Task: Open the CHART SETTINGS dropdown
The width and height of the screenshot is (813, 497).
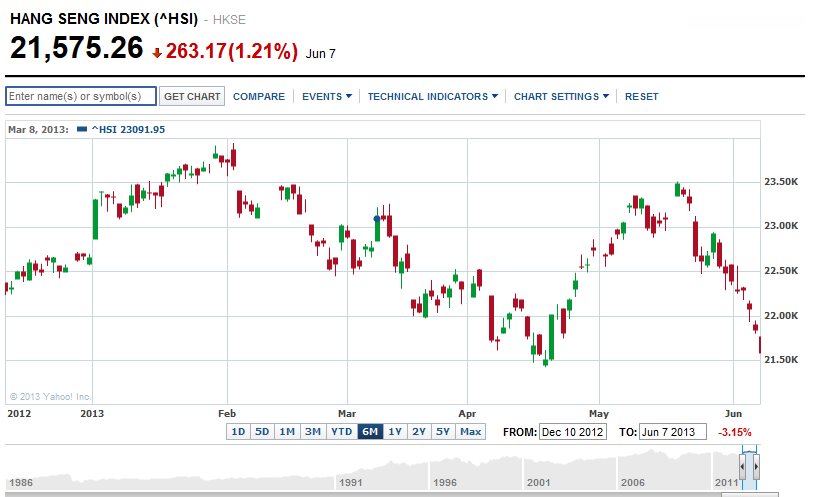Action: point(561,96)
